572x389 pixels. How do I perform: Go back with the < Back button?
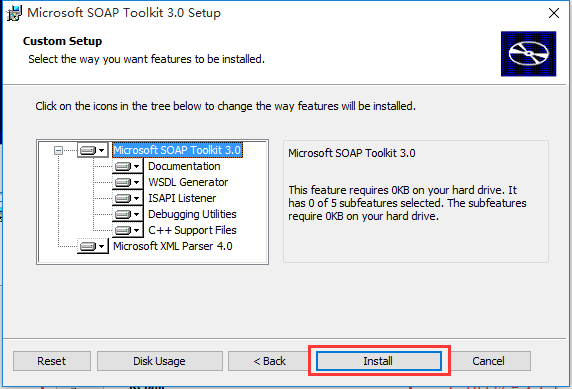click(x=270, y=361)
